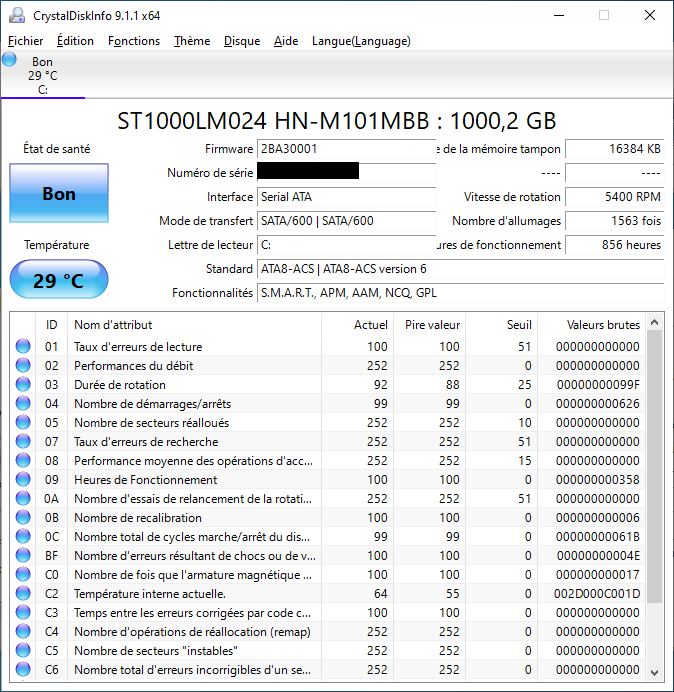Screen dimensions: 674x692
Task: Click raw value 000000000017 in row C0
Action: [x=598, y=575]
